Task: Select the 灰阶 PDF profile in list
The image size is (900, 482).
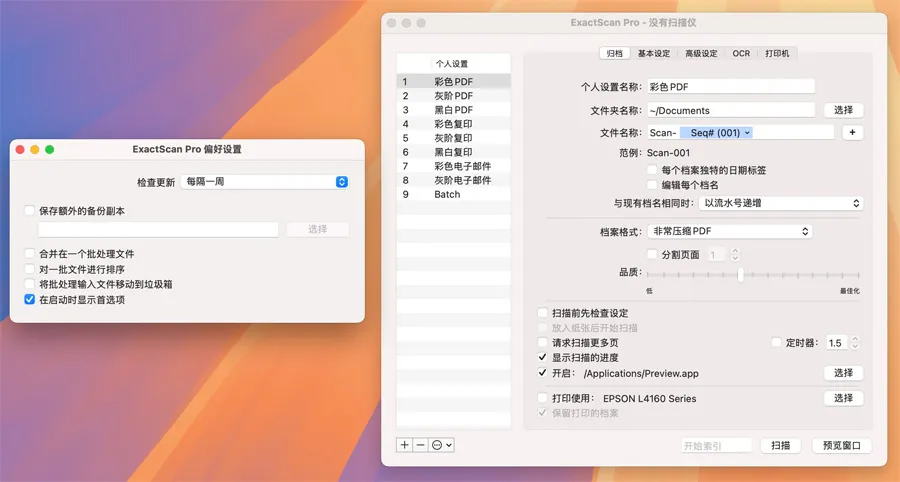Action: pyautogui.click(x=453, y=96)
